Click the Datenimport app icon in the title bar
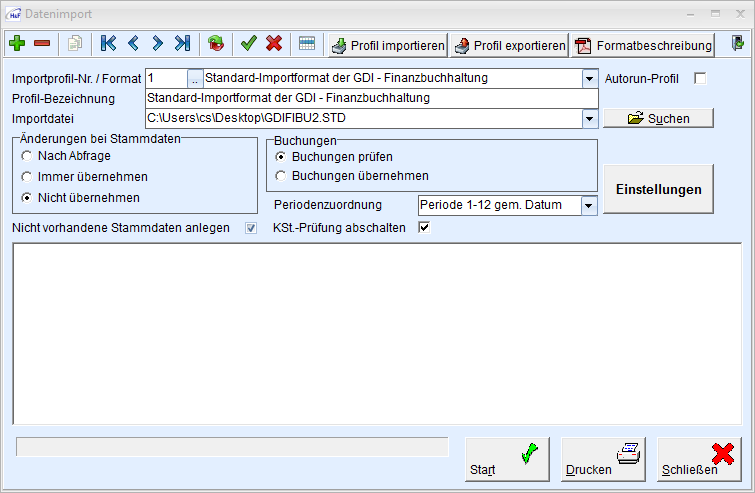The width and height of the screenshot is (755, 493). click(13, 14)
